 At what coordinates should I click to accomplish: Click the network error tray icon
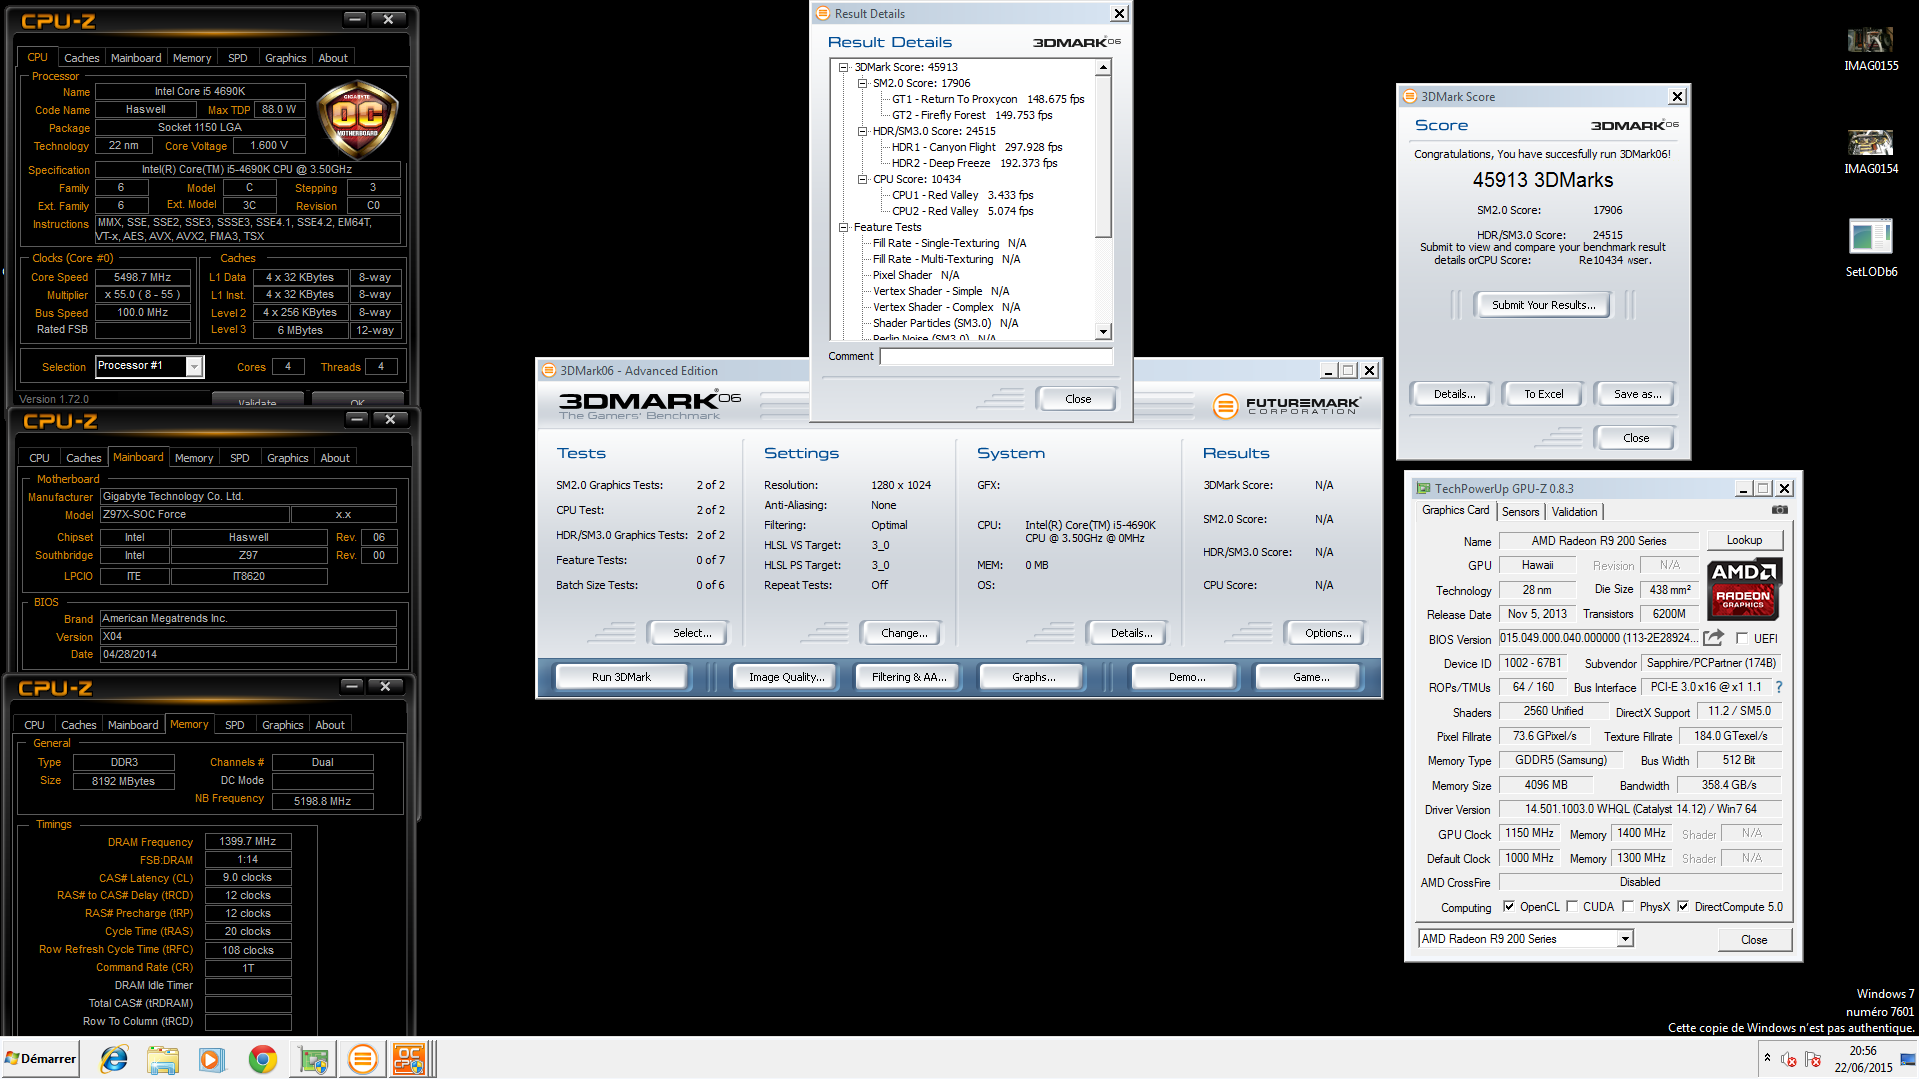[x=1813, y=1059]
